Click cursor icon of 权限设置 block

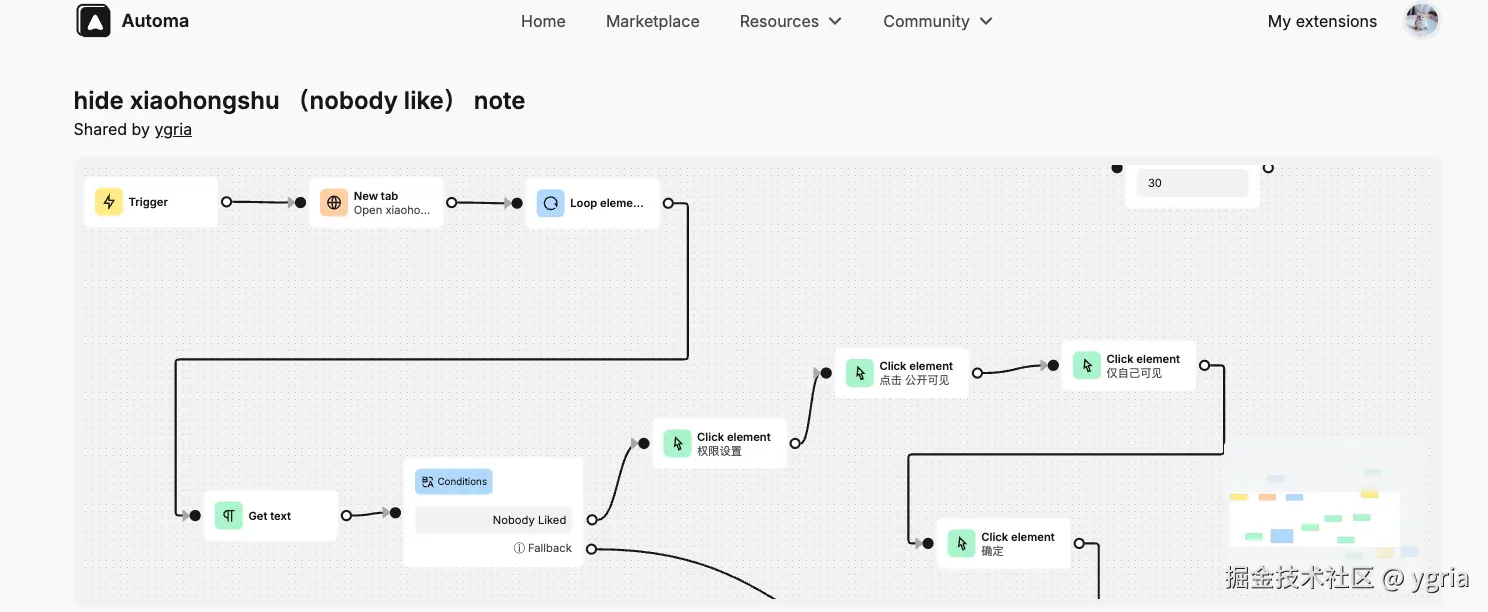click(678, 443)
